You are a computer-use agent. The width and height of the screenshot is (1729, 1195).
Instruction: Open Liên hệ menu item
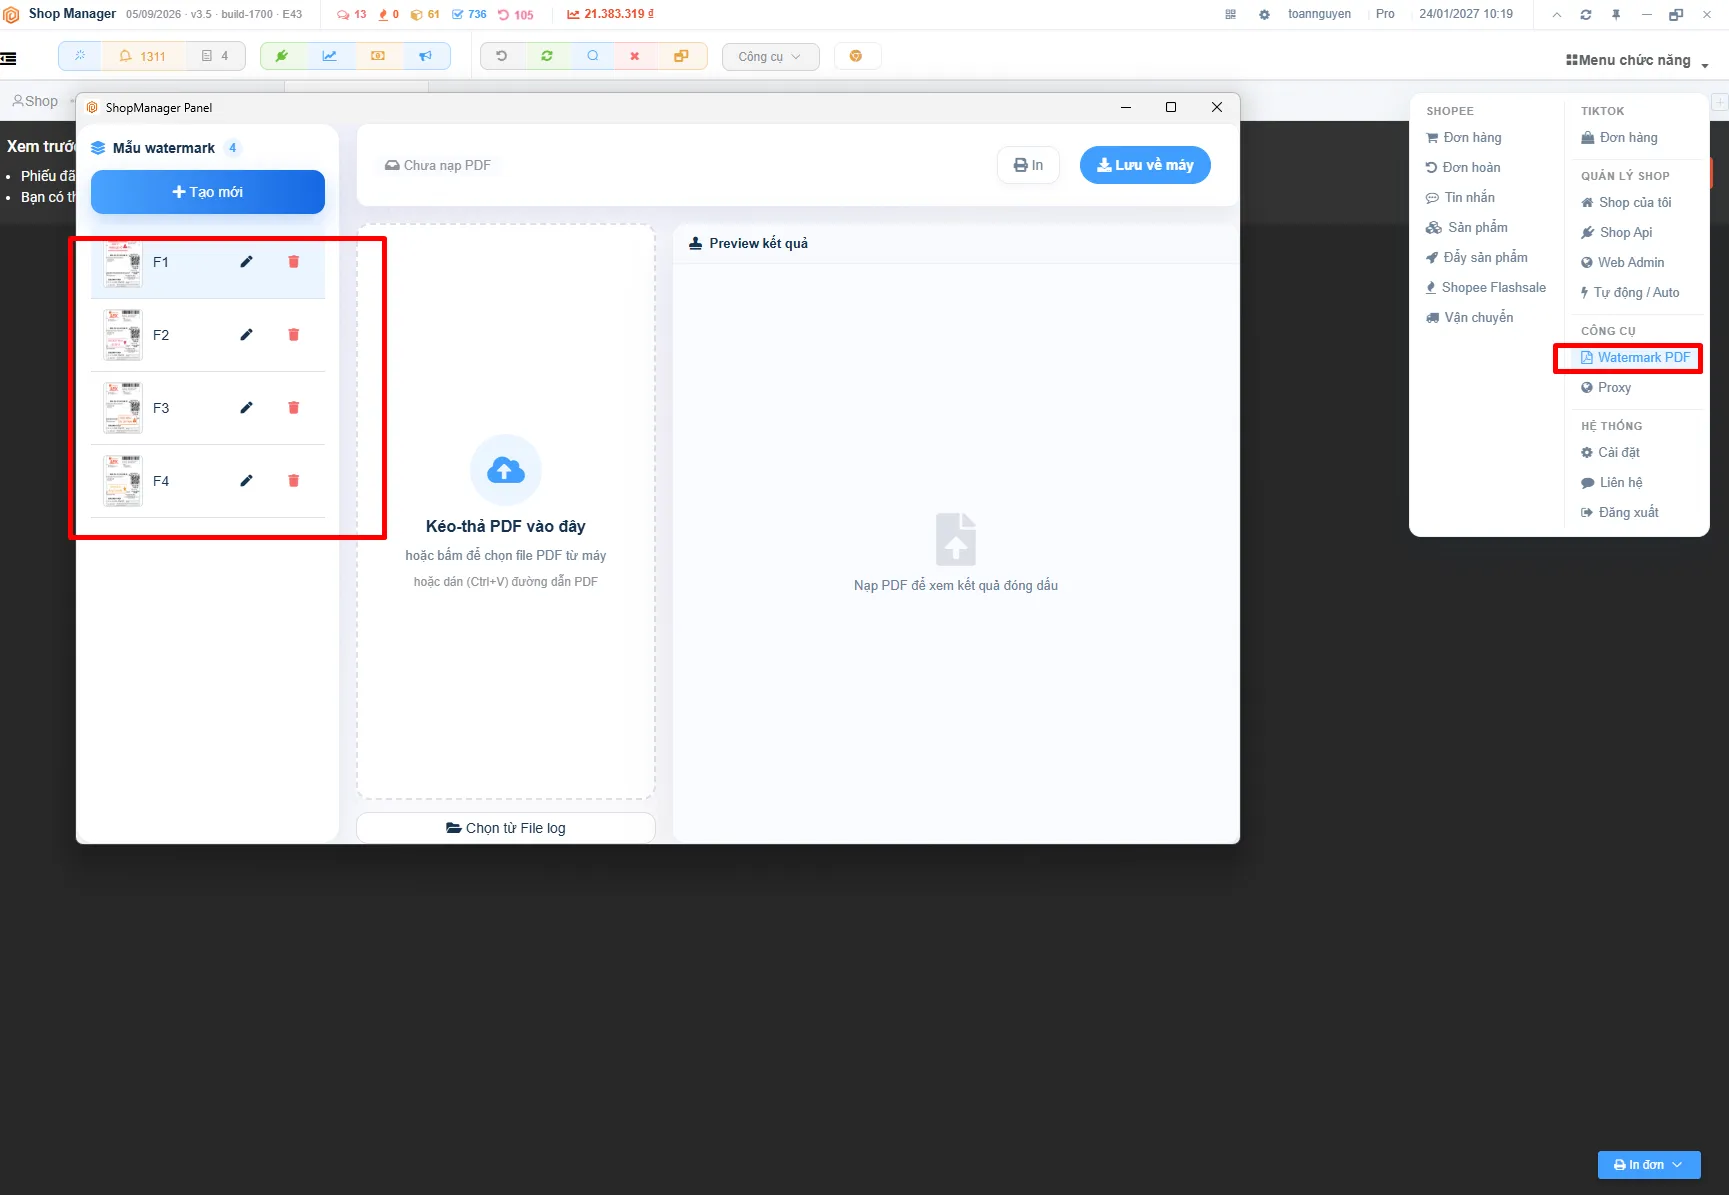(1612, 483)
